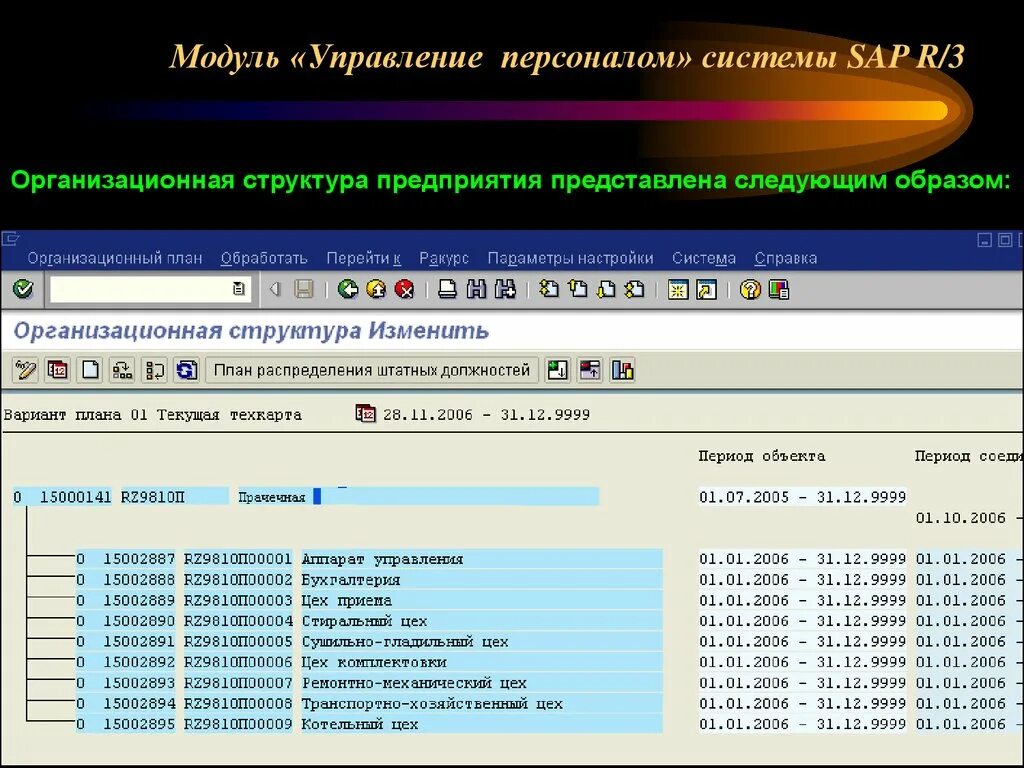The image size is (1024, 768).
Task: Click object code RZ9810П of root
Action: (153, 497)
